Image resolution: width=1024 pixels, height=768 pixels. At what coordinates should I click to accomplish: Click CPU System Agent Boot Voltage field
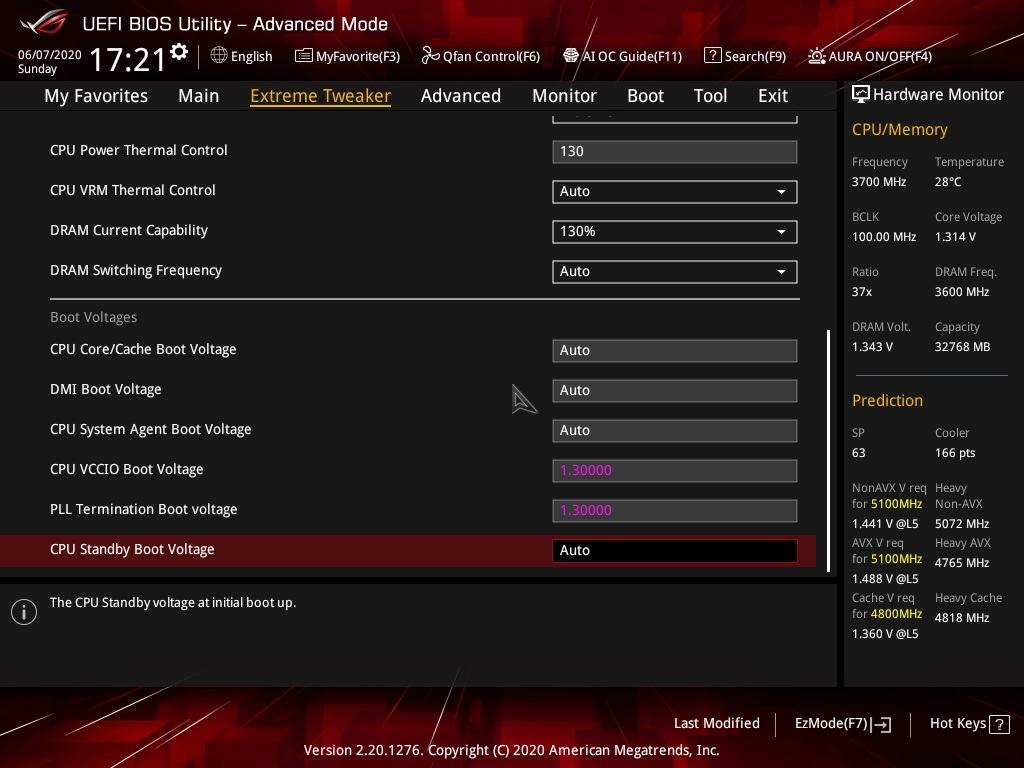click(x=675, y=430)
